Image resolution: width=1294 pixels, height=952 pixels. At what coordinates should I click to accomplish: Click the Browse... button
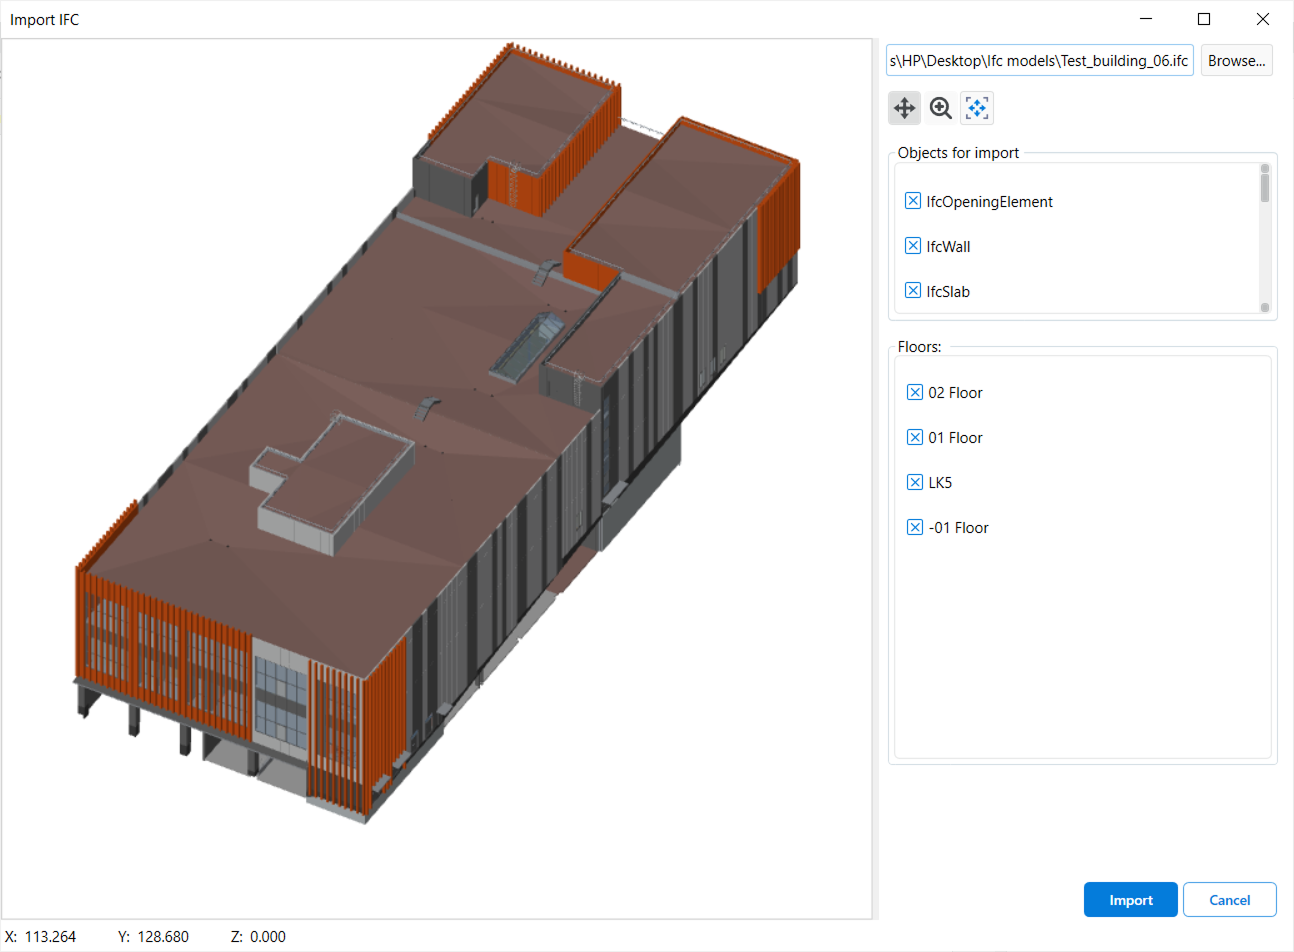(x=1236, y=61)
